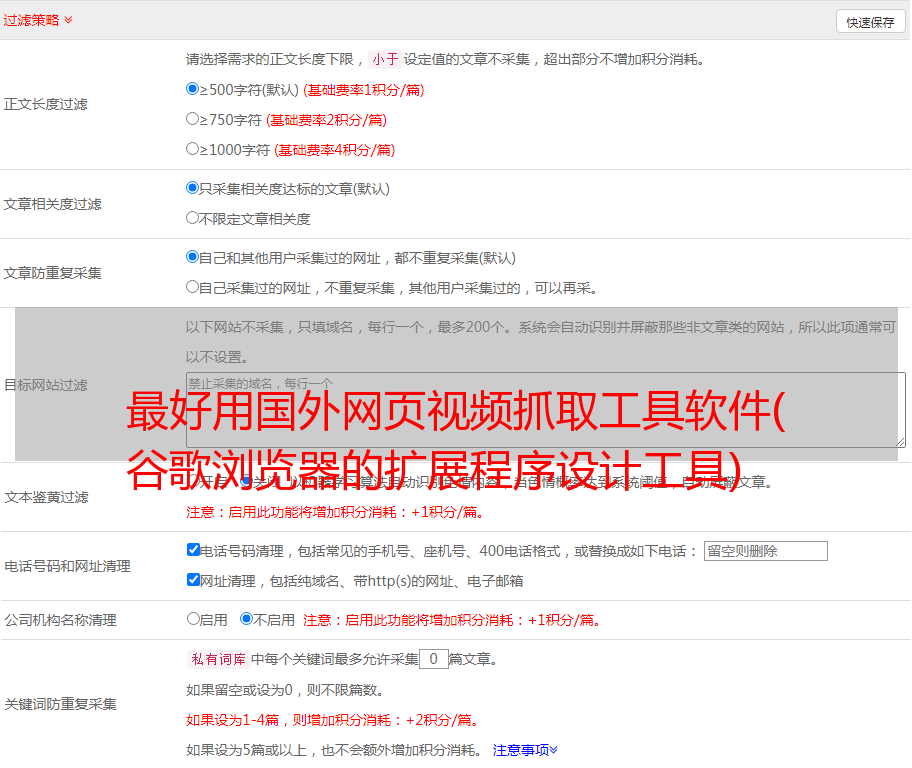Click the red (基础费率2积分/篇) note
The width and height of the screenshot is (912, 768).
coord(326,120)
